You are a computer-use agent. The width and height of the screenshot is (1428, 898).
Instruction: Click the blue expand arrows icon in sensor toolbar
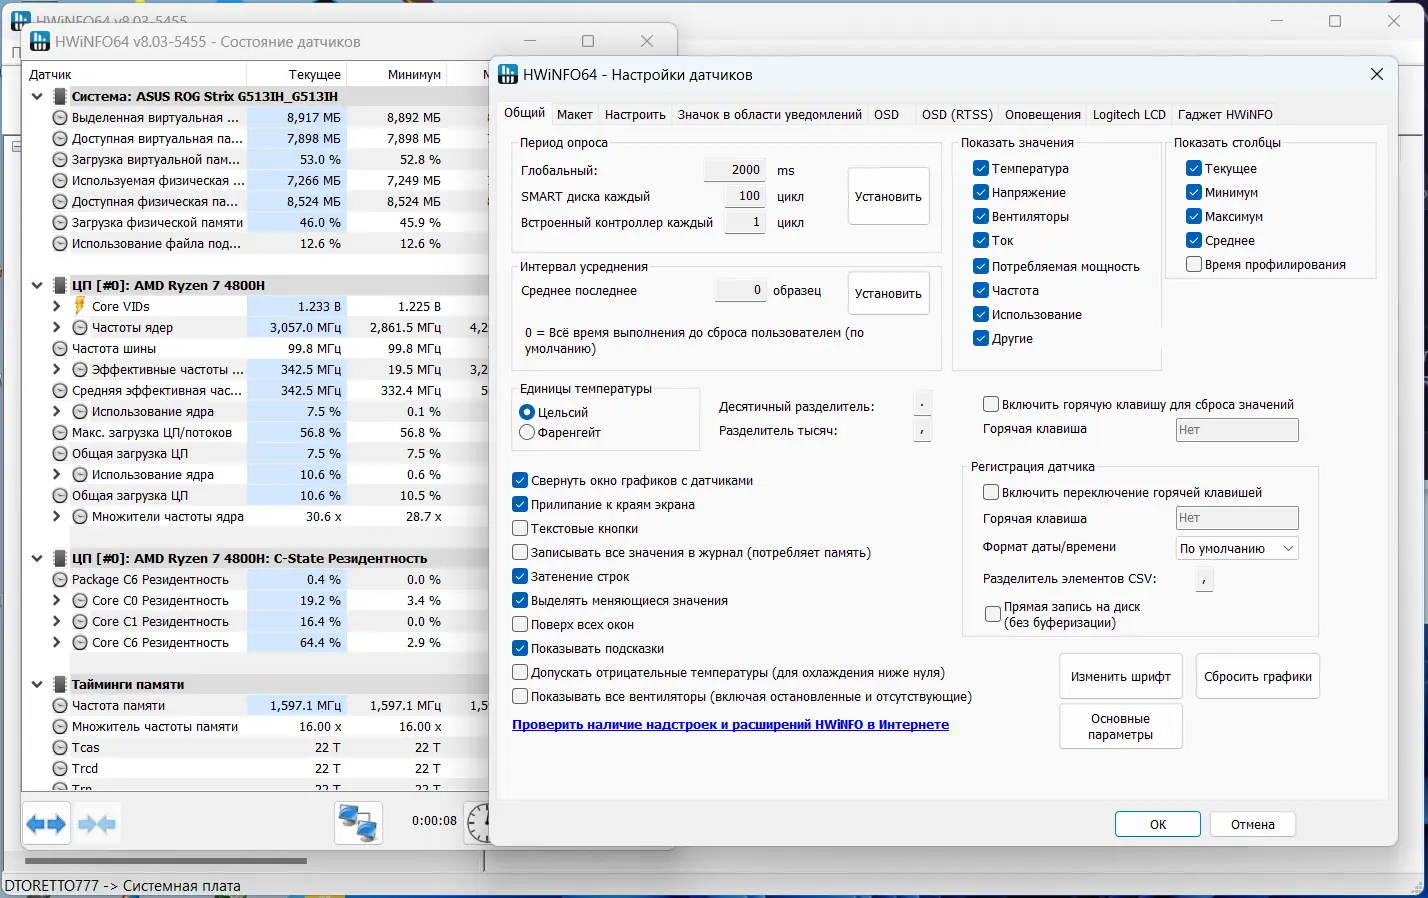(x=46, y=824)
